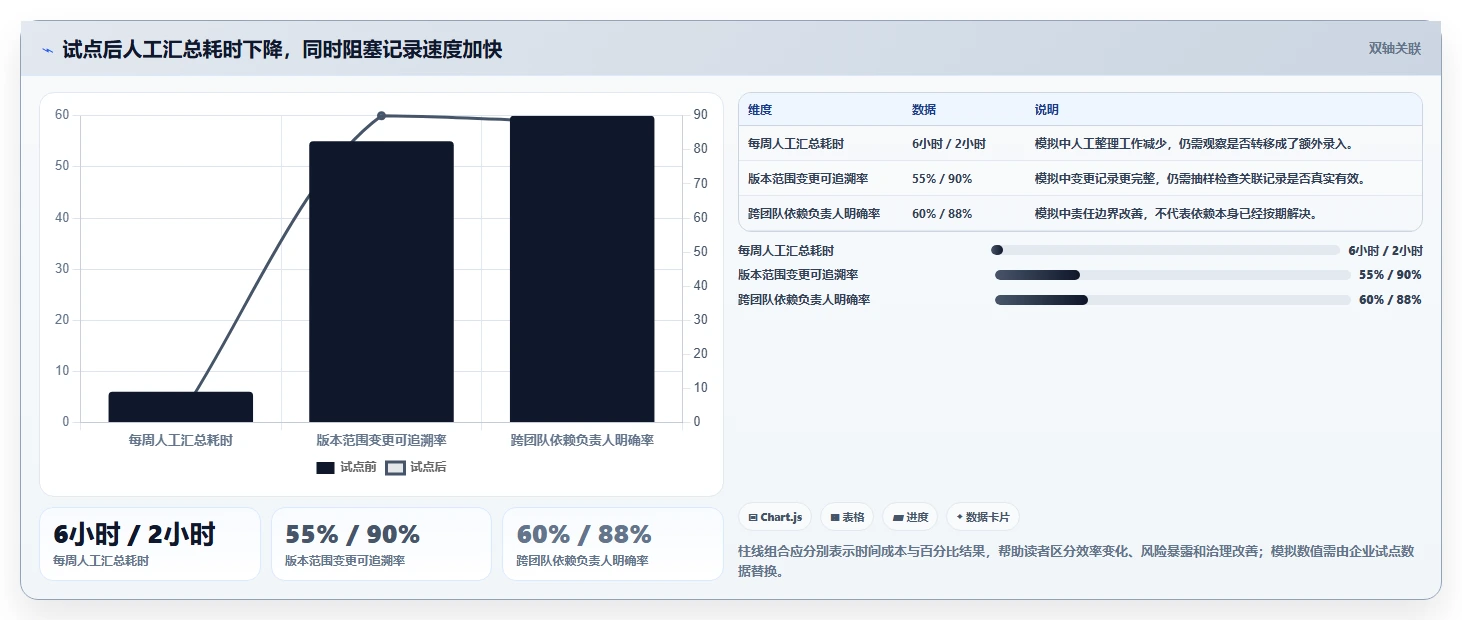1462x620 pixels.
Task: Click the 每周人工汇总耗时 caption in the data card
Action: point(101,561)
